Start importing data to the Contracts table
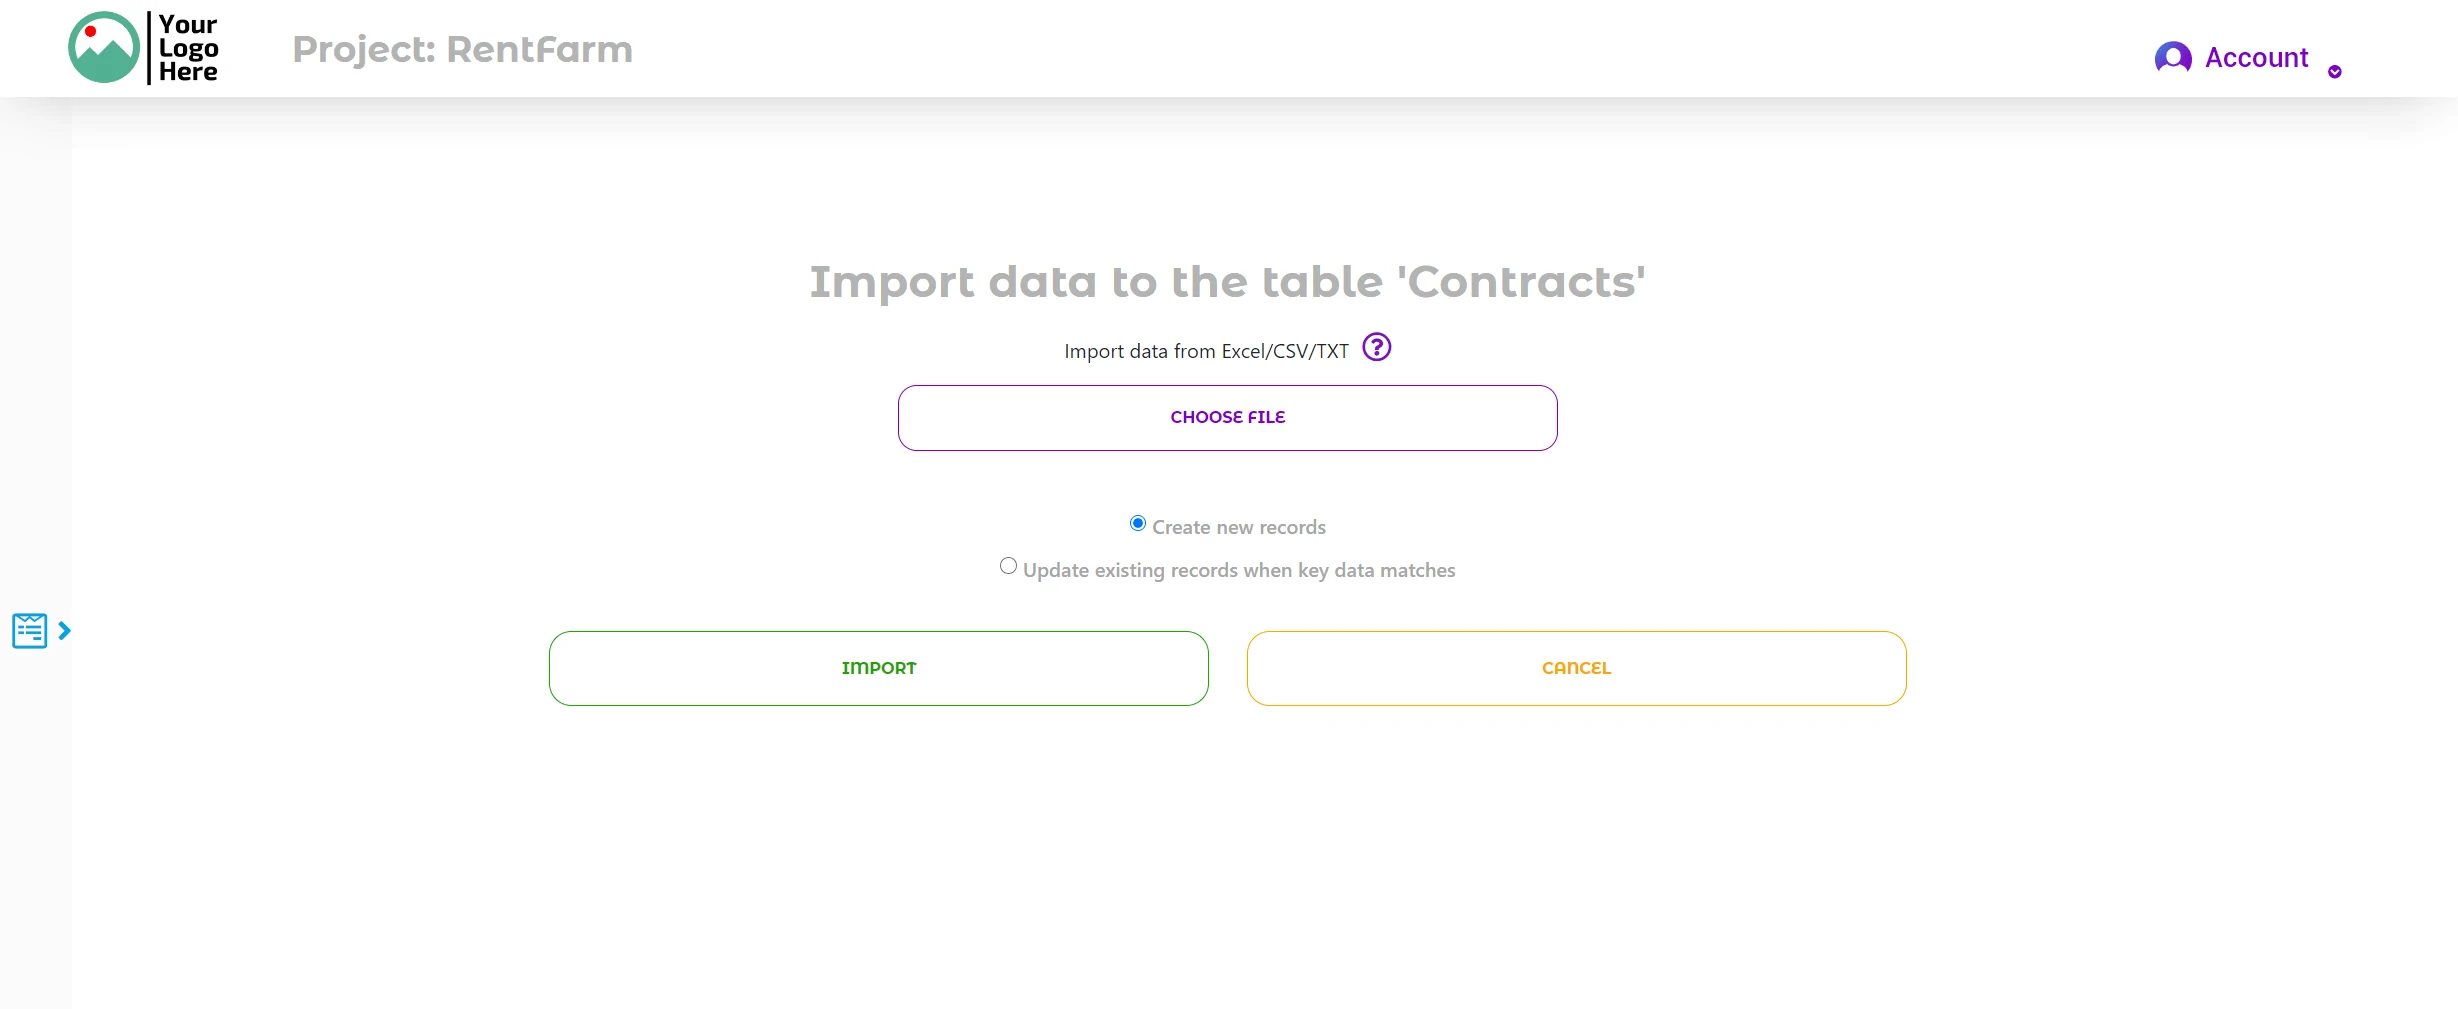The image size is (2458, 1009). pos(877,667)
